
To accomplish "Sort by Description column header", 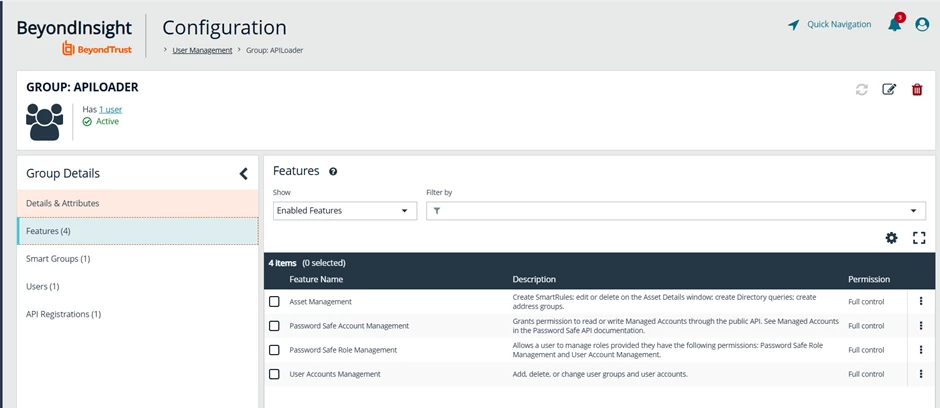I will coord(534,279).
